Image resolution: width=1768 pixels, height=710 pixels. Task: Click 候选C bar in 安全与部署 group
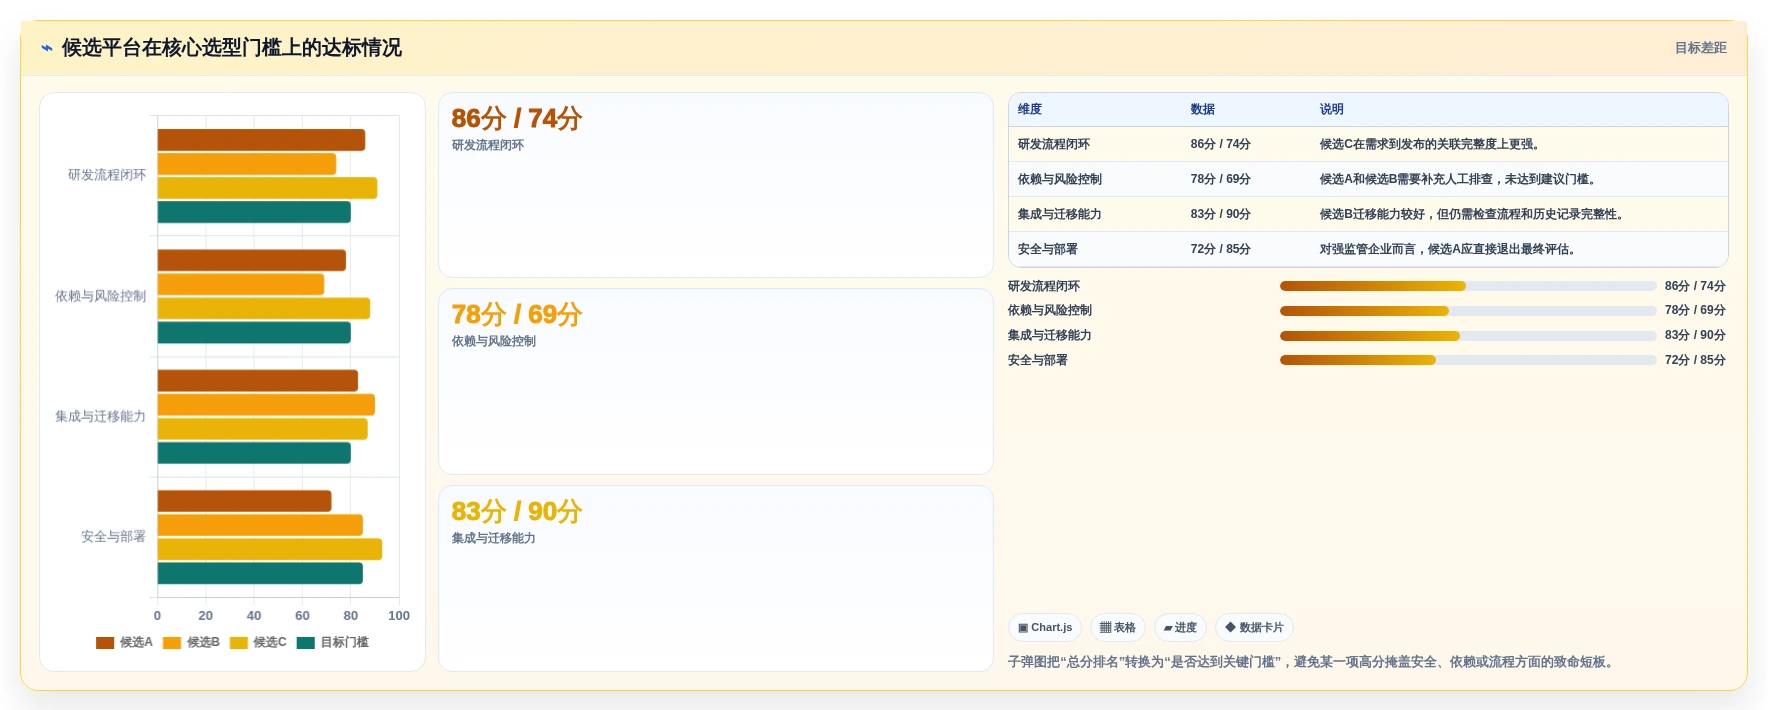click(270, 549)
